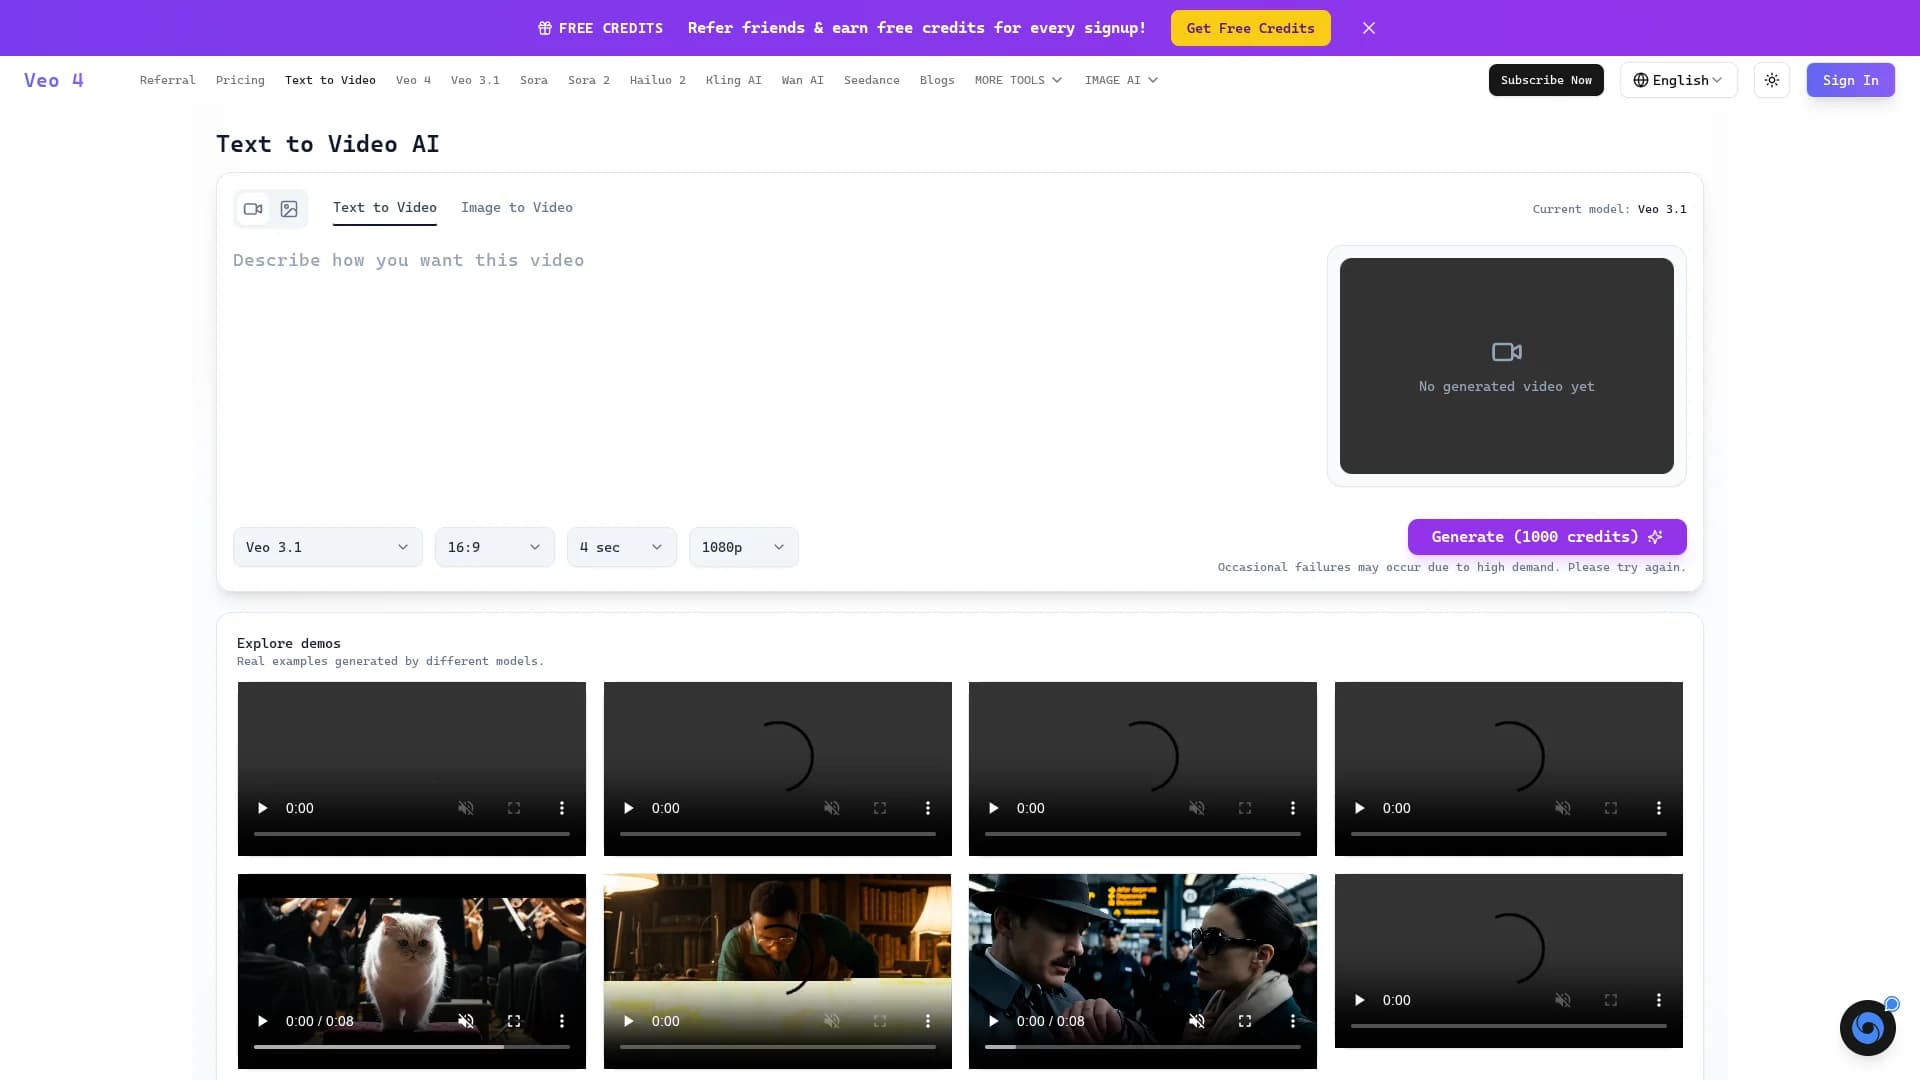Screen dimensions: 1920x1080
Task: Expand the MORE TOOLS menu
Action: (1018, 80)
